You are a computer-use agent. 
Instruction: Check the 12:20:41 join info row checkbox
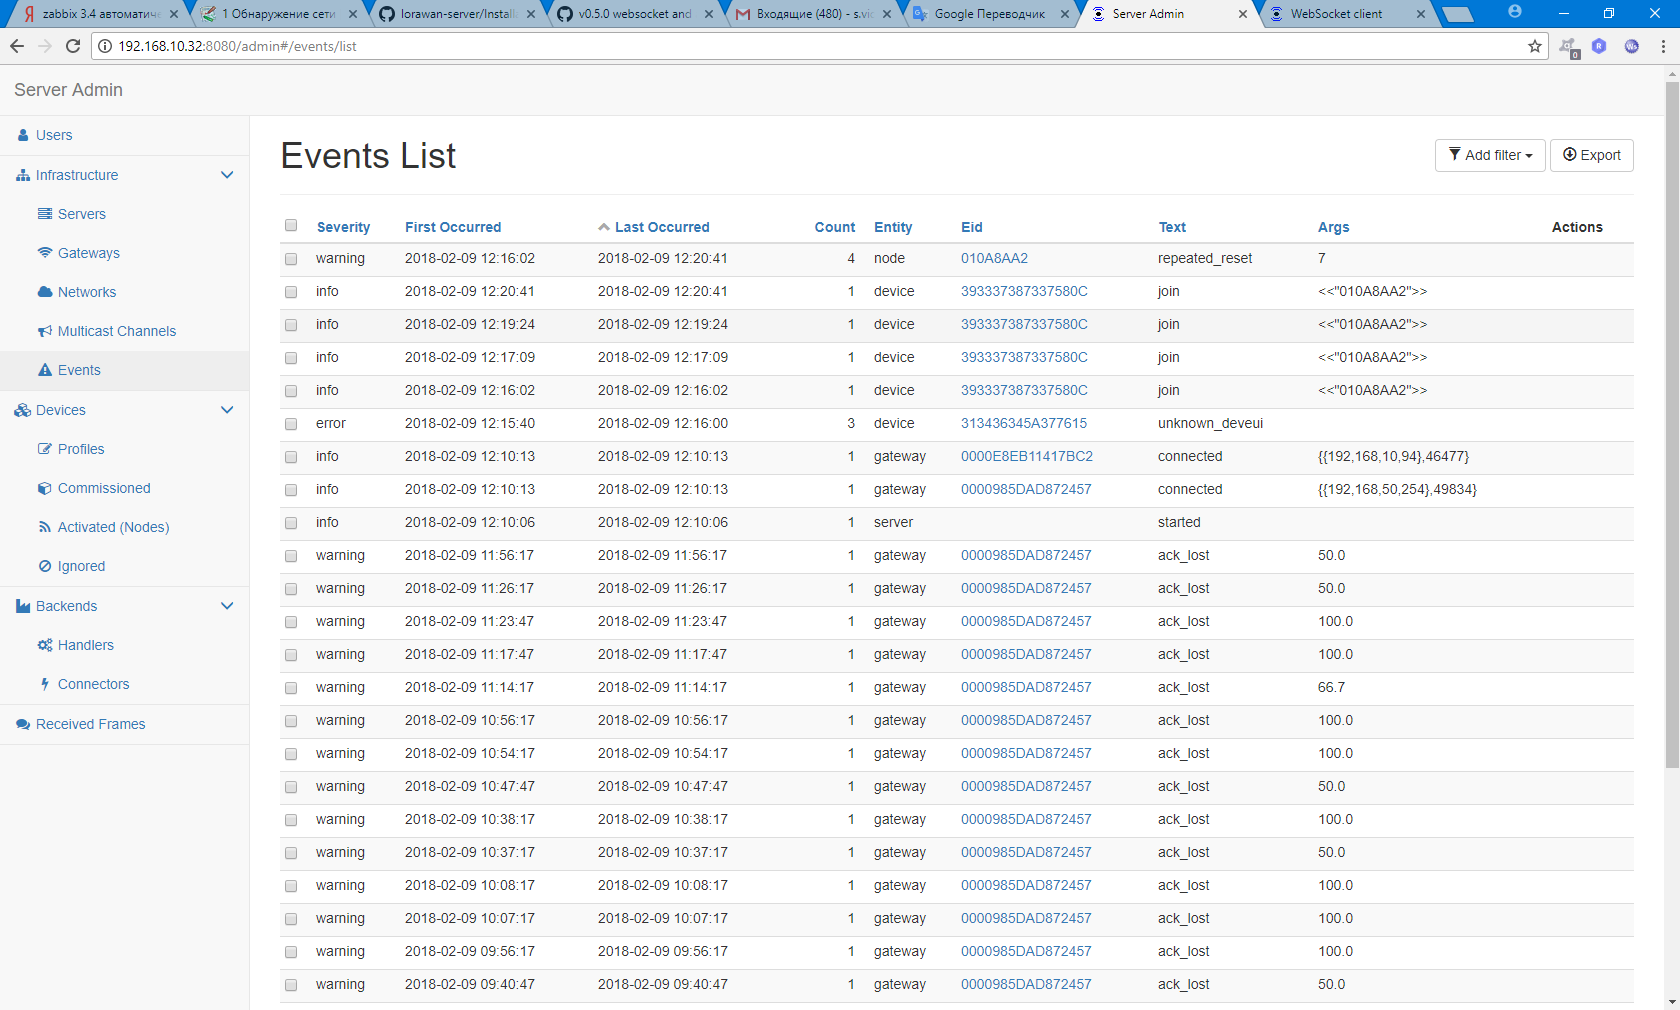[291, 292]
